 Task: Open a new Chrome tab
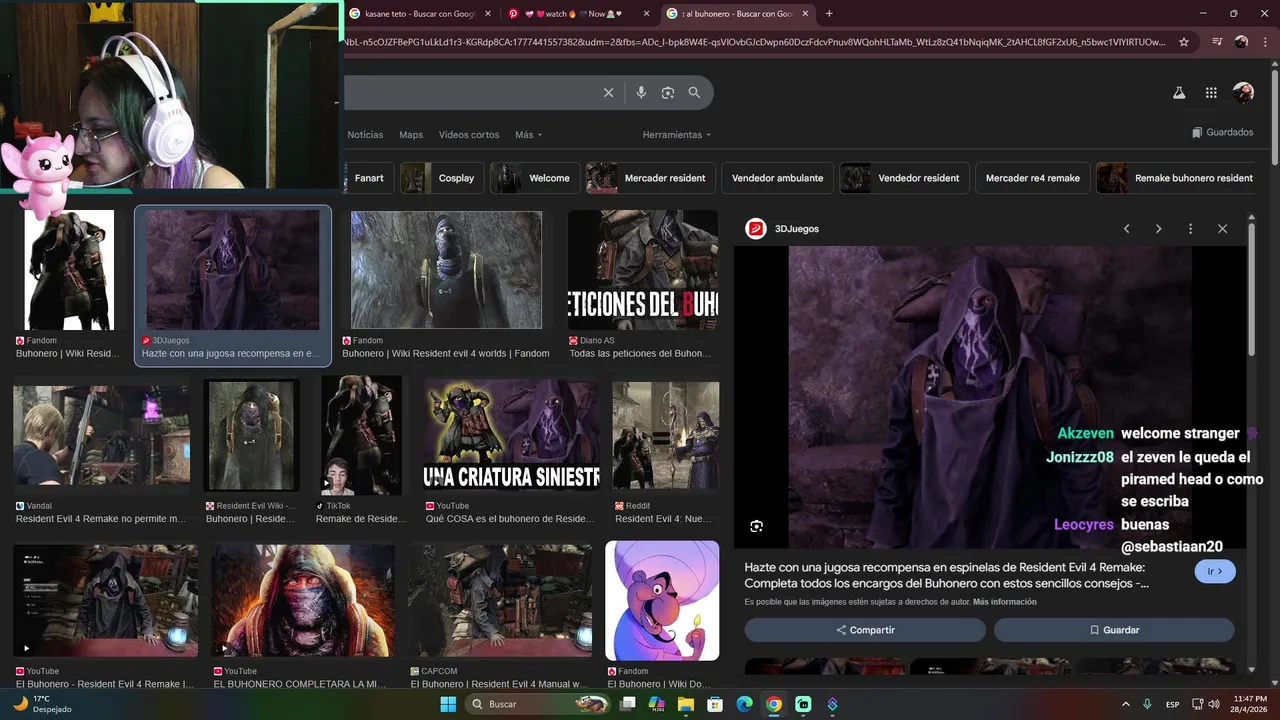tap(829, 14)
